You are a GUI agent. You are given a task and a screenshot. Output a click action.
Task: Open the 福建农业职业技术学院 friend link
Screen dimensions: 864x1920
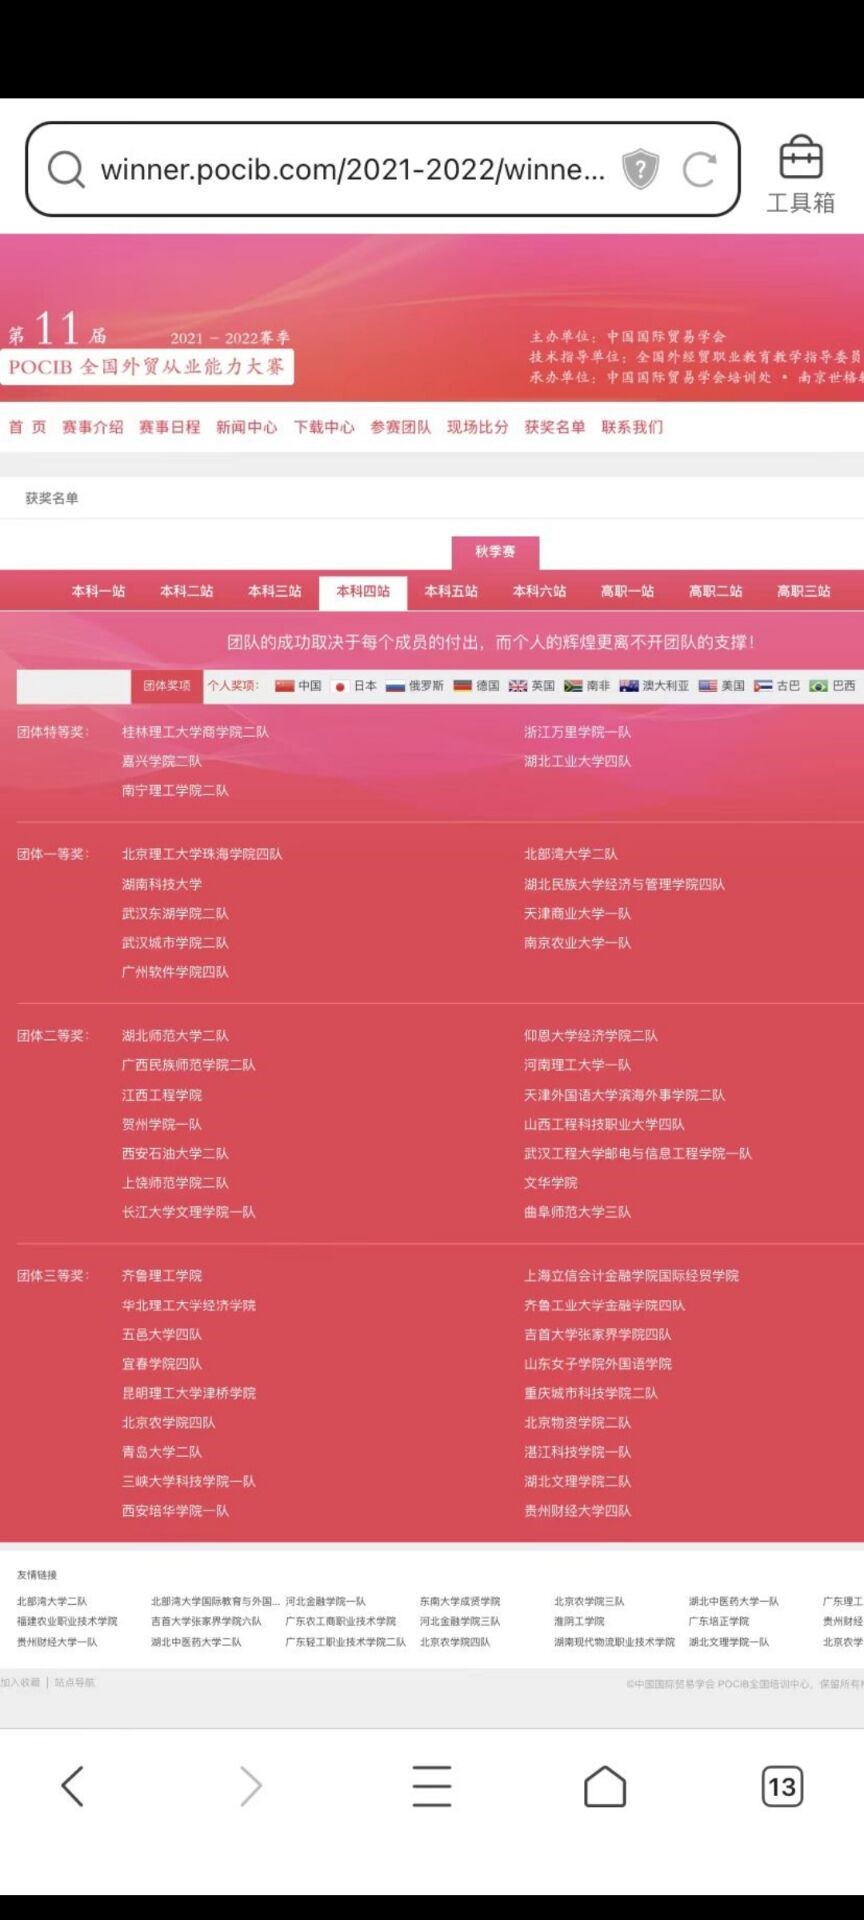click(x=67, y=1621)
